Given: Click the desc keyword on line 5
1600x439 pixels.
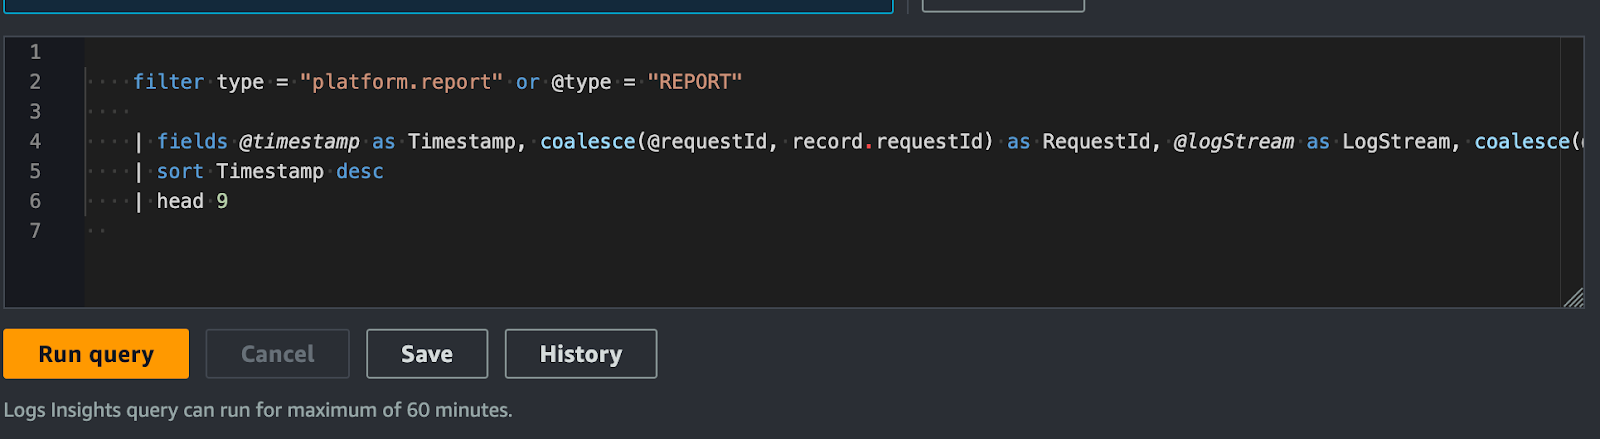Looking at the screenshot, I should (360, 172).
